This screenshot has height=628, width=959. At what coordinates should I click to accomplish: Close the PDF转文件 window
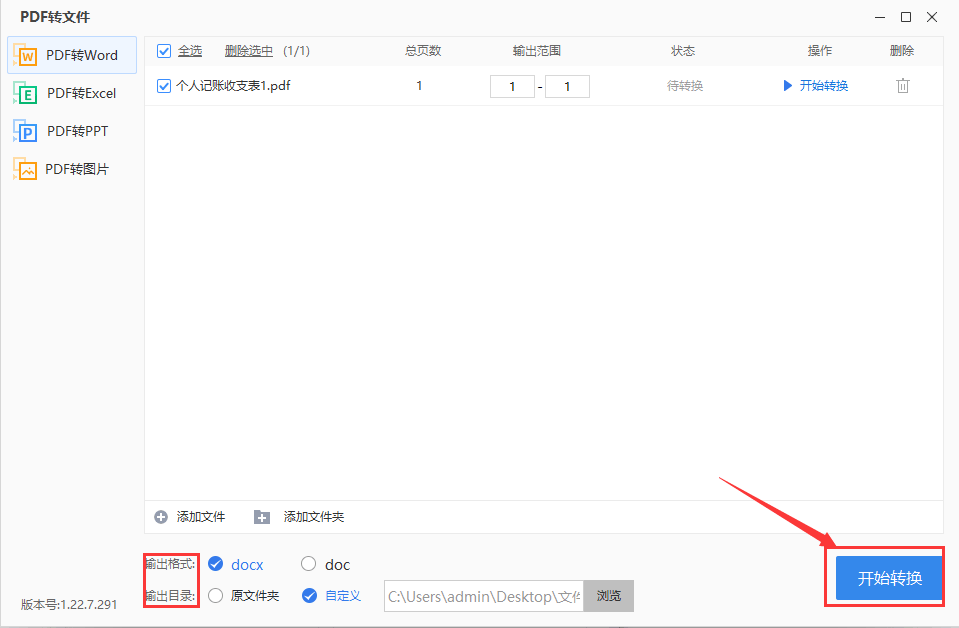932,17
